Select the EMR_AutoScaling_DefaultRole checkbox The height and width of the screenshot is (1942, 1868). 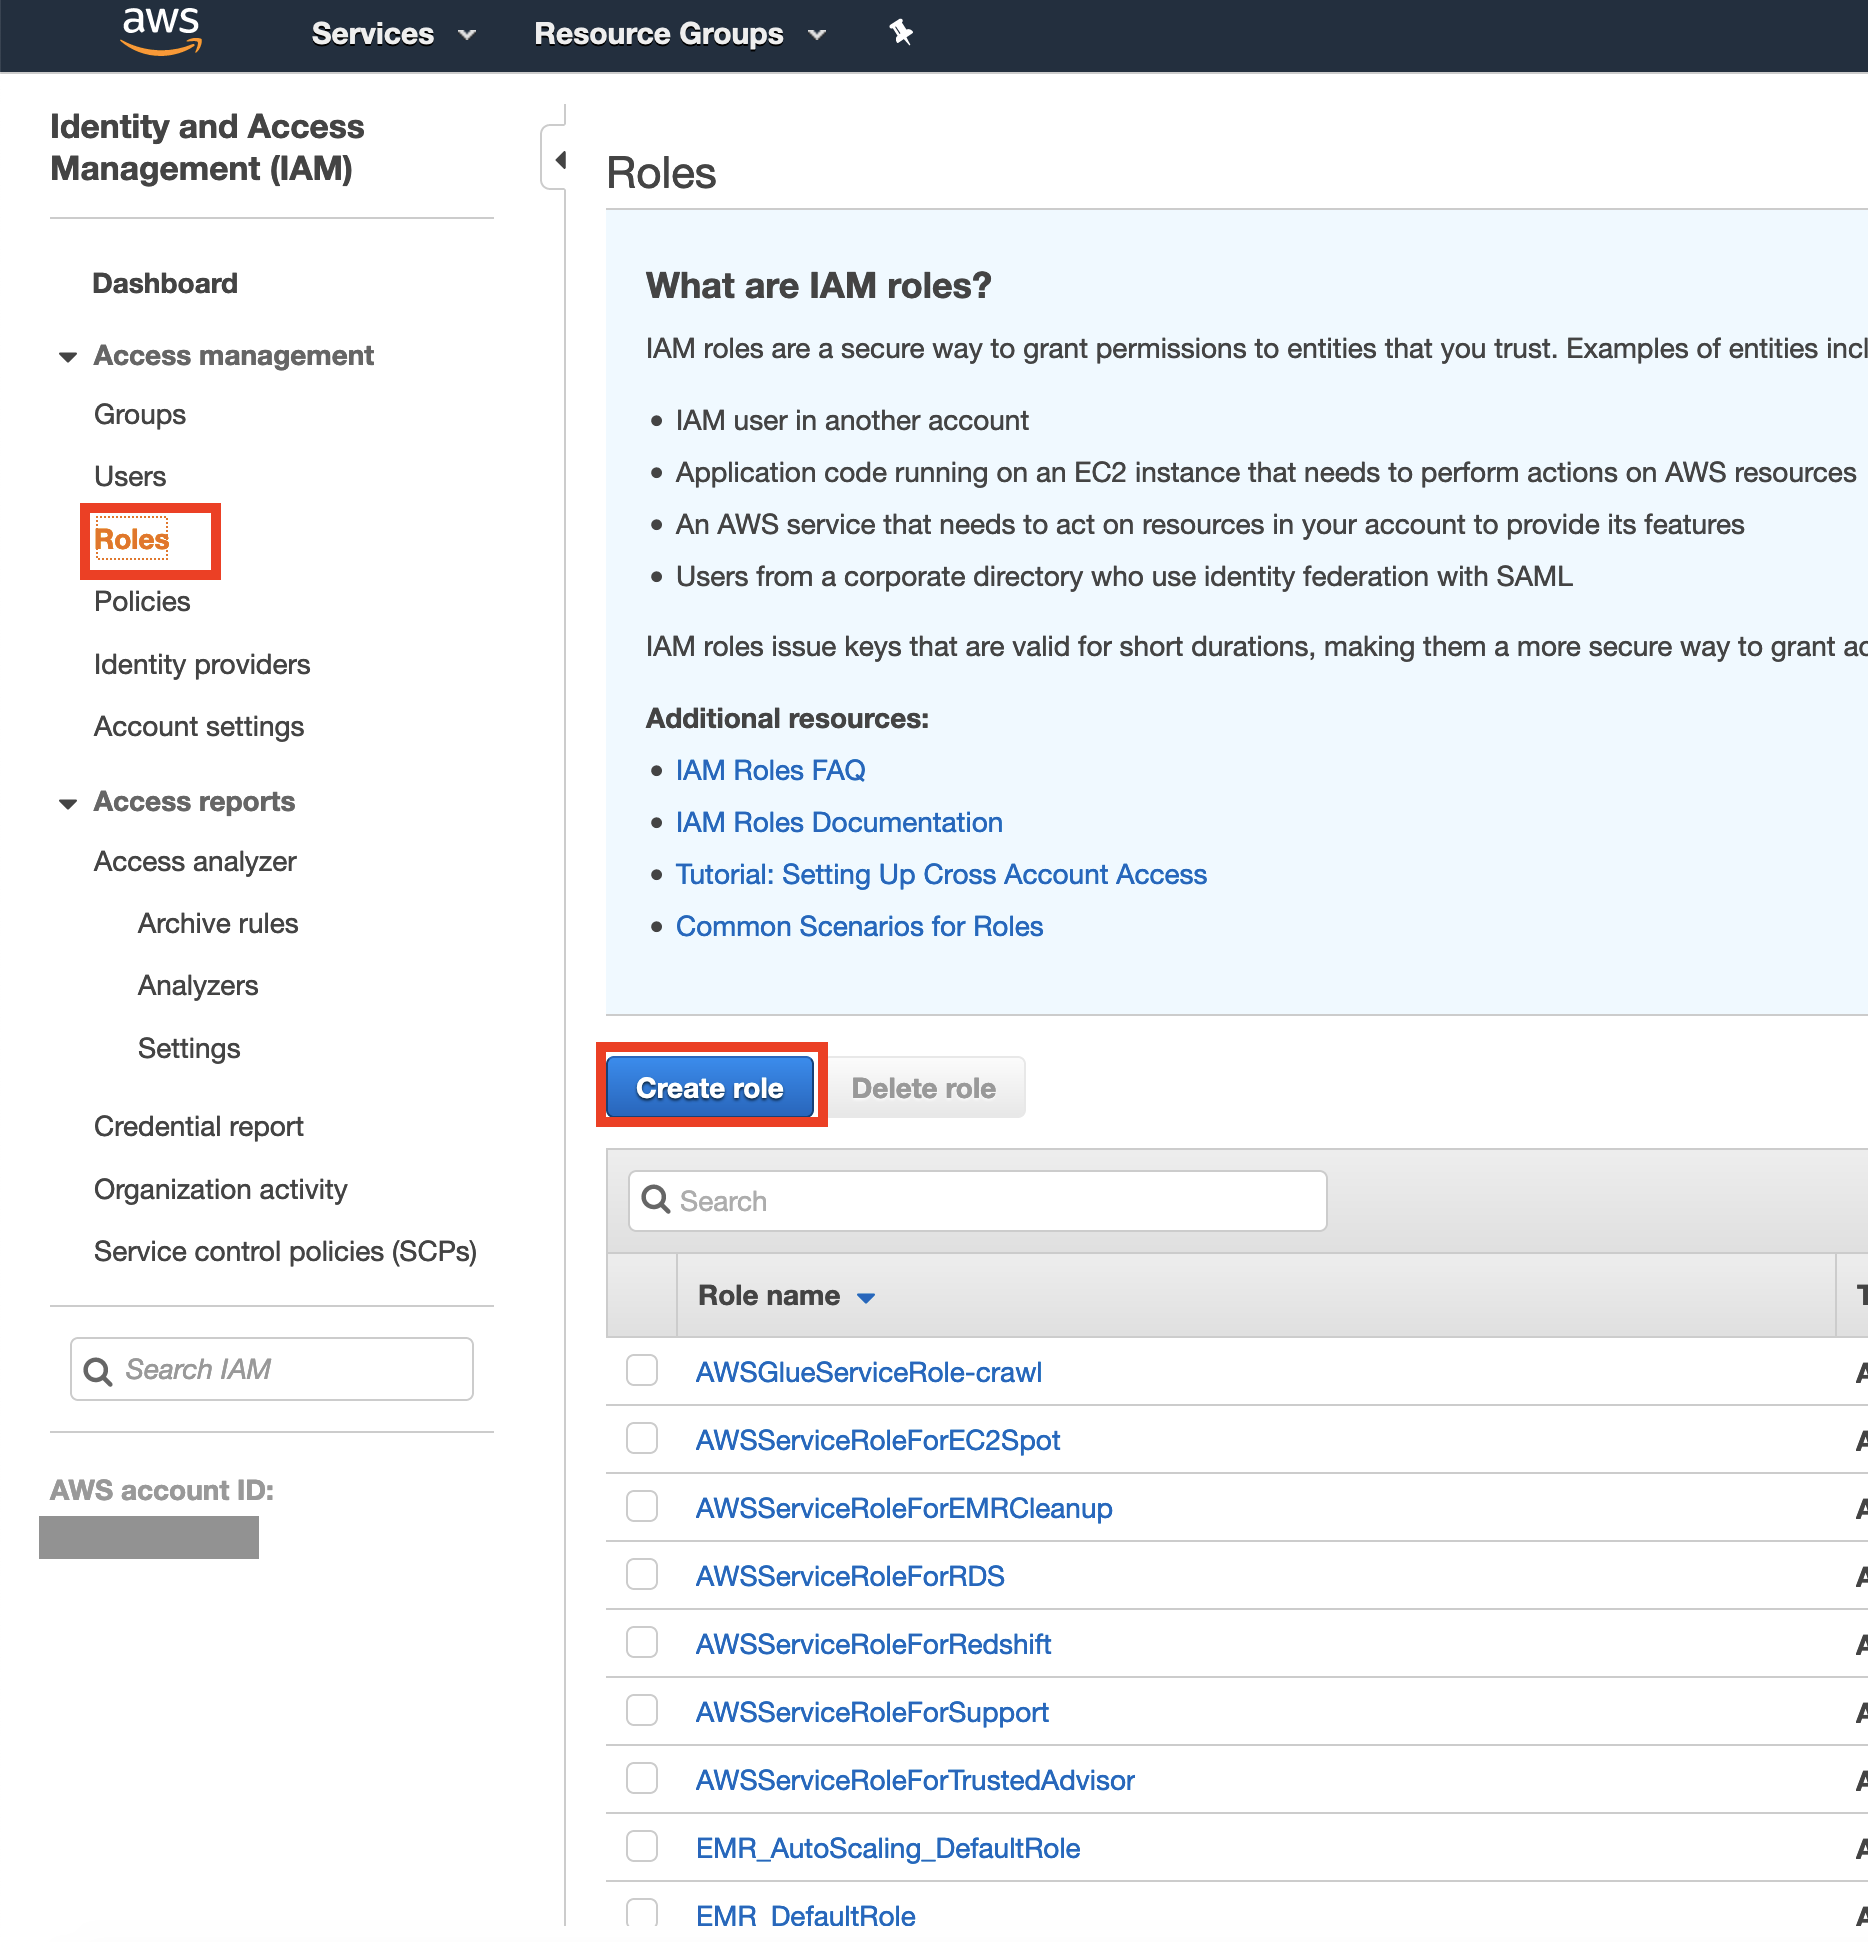coord(642,1846)
